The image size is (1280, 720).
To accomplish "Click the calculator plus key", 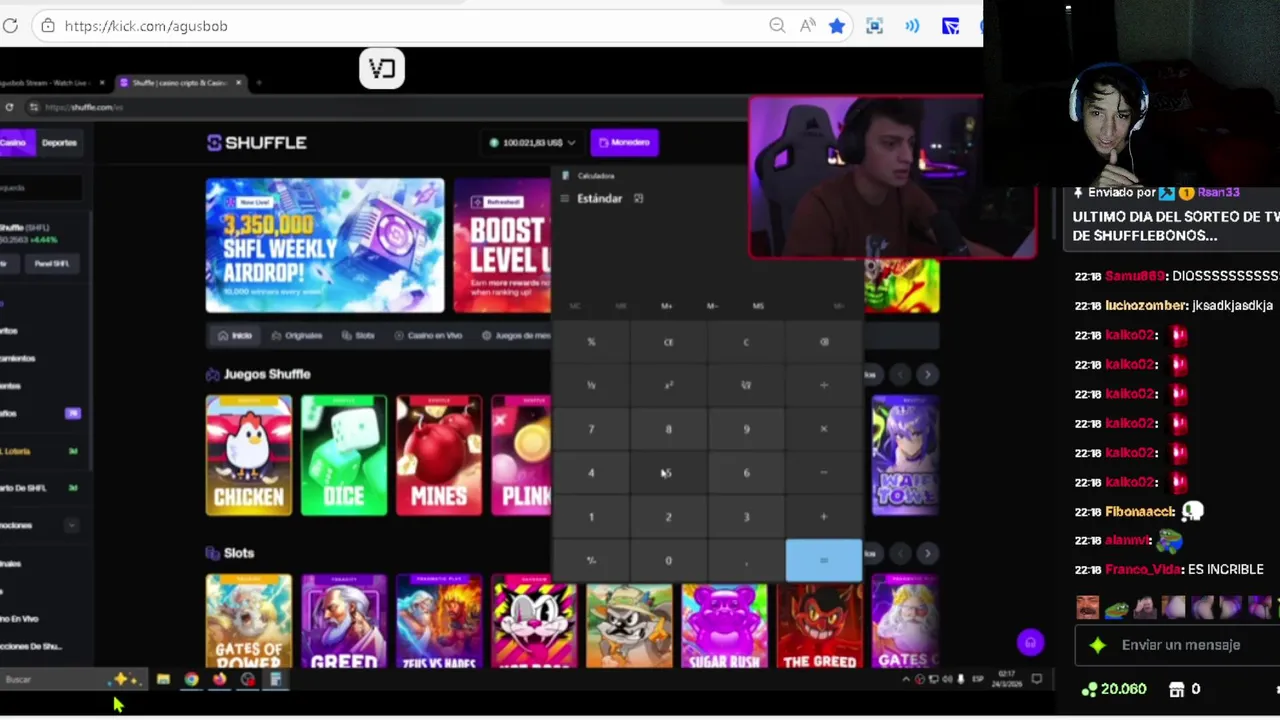I will (x=824, y=517).
